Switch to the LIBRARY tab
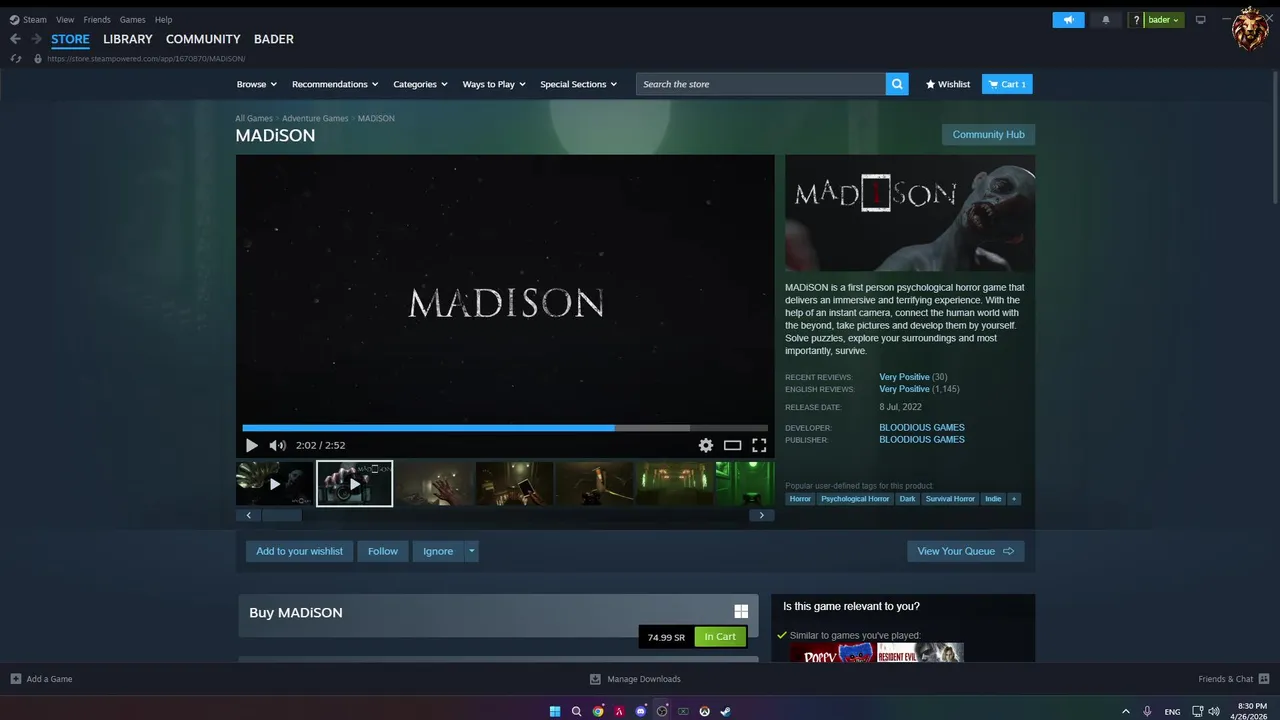Screen dimensions: 1280x720 click(128, 39)
